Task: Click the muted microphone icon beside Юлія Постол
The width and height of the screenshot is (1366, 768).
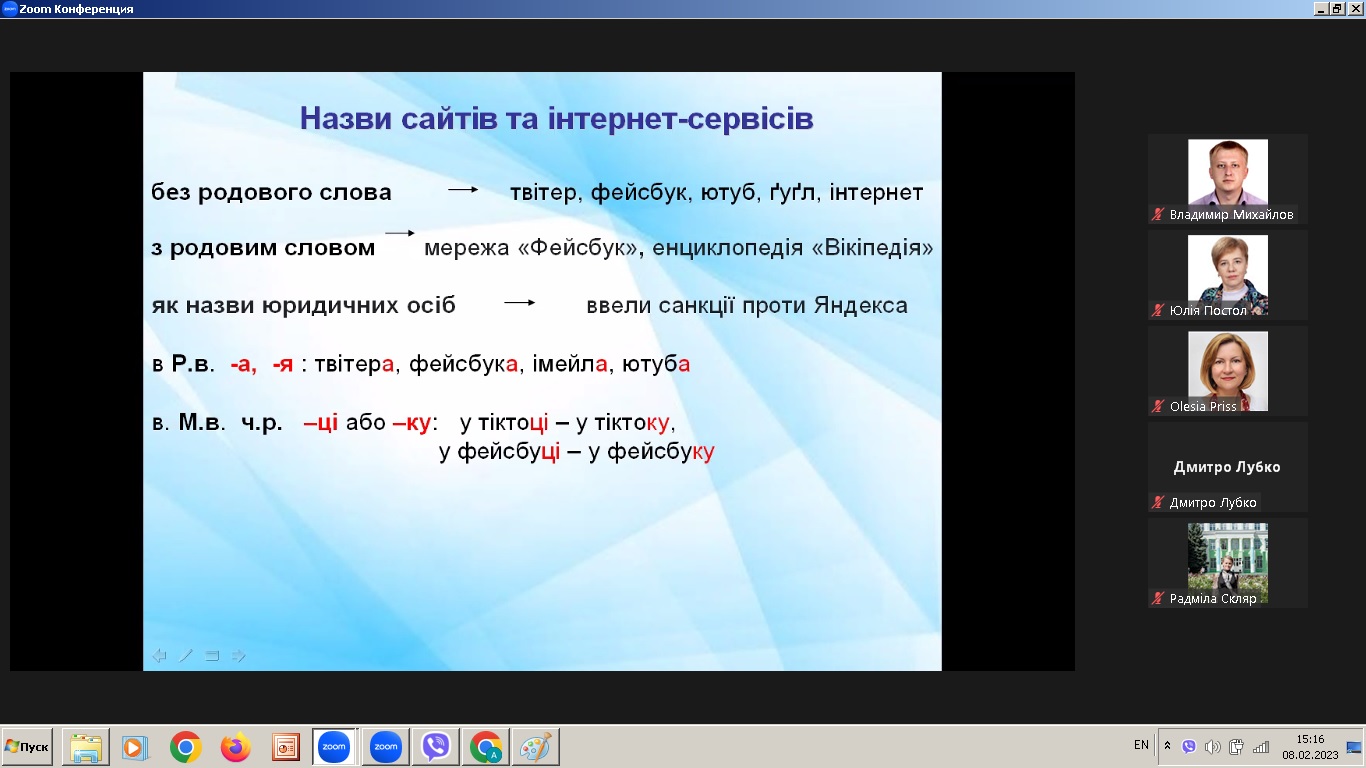Action: pyautogui.click(x=1159, y=310)
